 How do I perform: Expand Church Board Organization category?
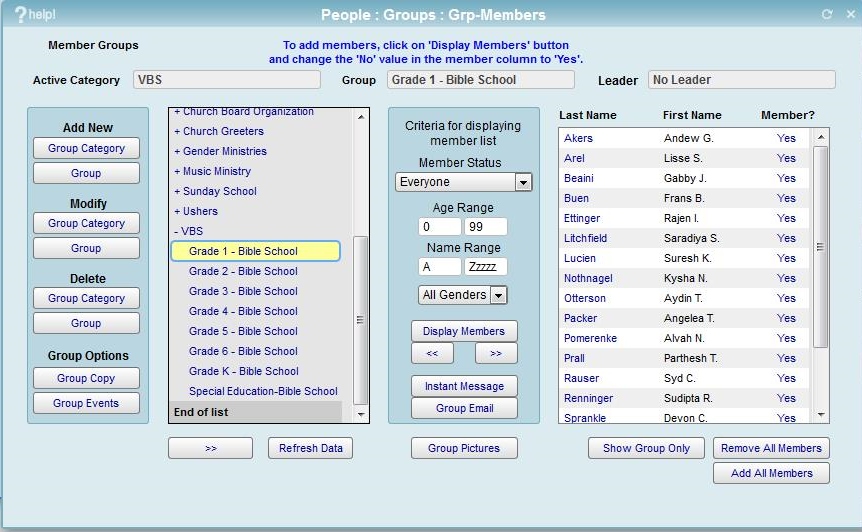point(244,112)
